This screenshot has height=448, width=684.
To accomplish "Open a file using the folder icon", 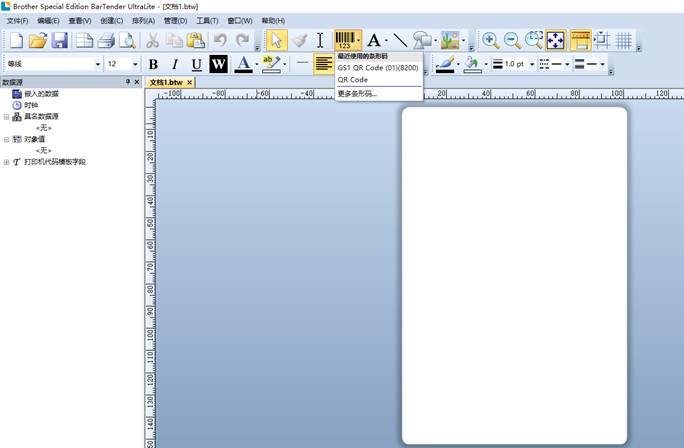I will coord(38,41).
